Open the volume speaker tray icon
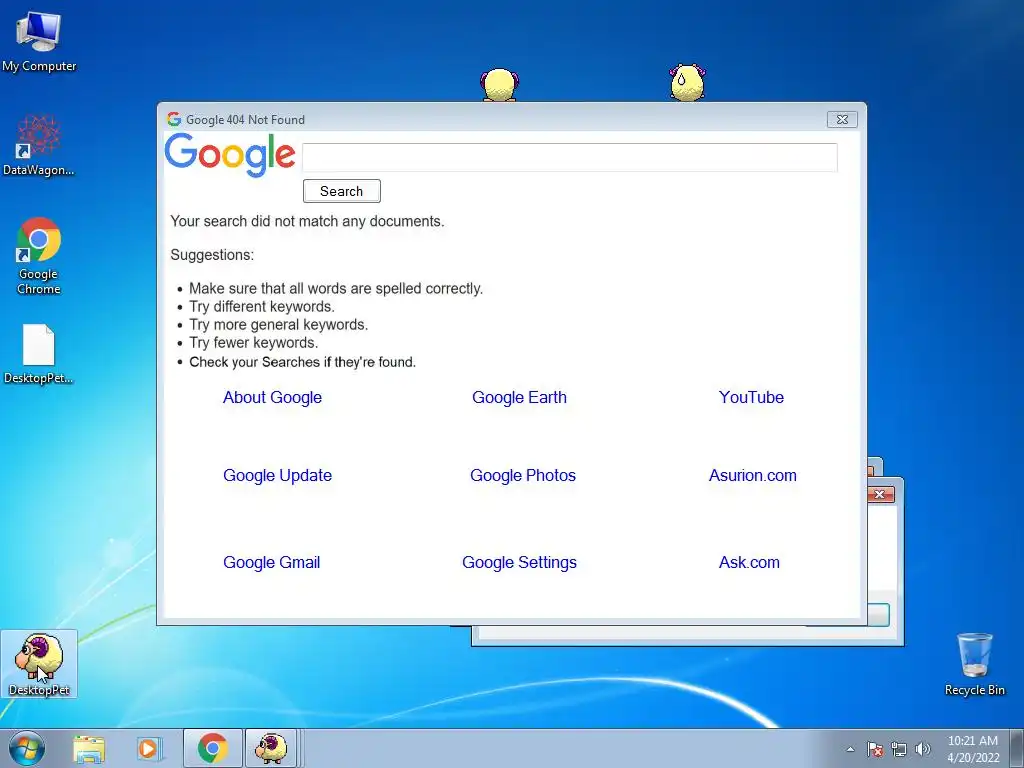Screen dimensions: 1024x768 (922, 749)
